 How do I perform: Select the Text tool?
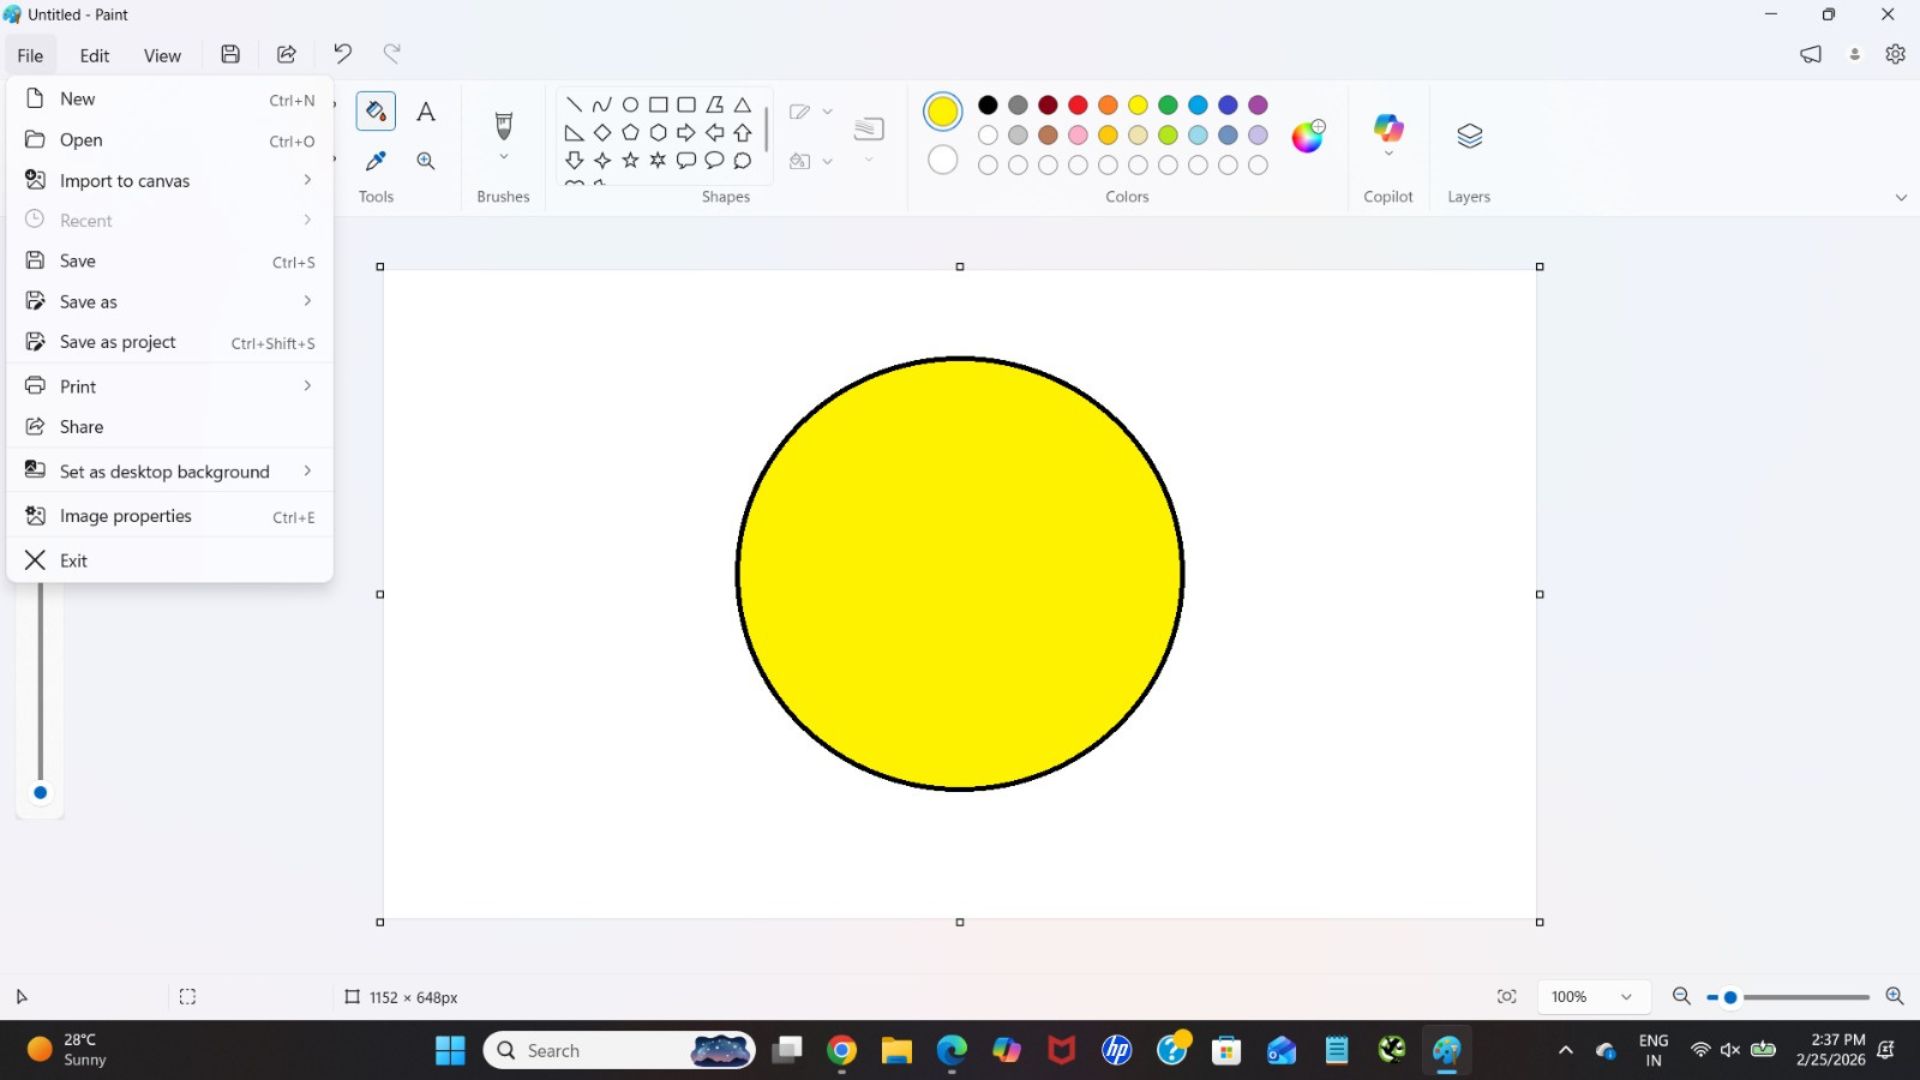point(425,110)
